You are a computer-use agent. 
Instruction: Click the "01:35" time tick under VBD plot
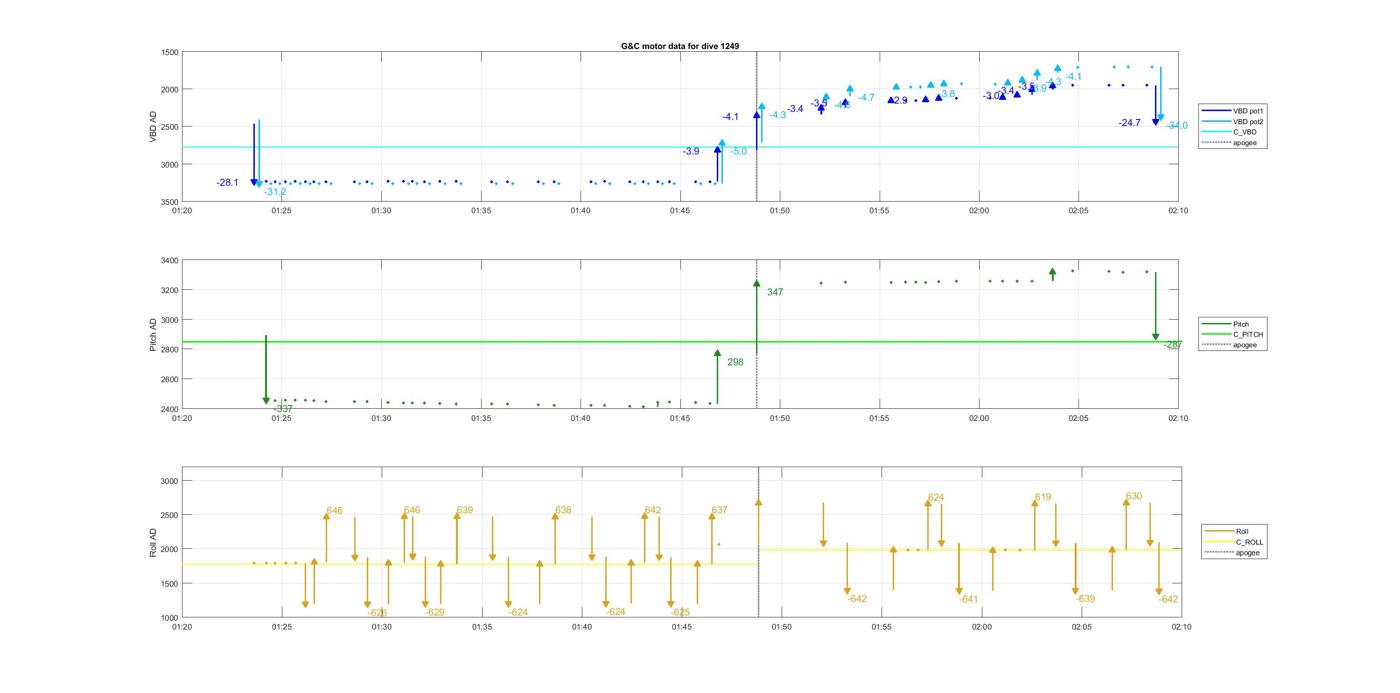pos(481,211)
